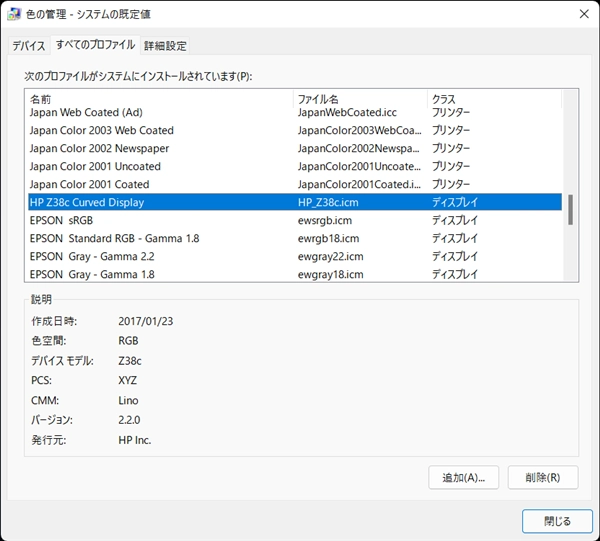
Task: Click the profile list vertical scrollbar thumb
Action: tap(571, 210)
